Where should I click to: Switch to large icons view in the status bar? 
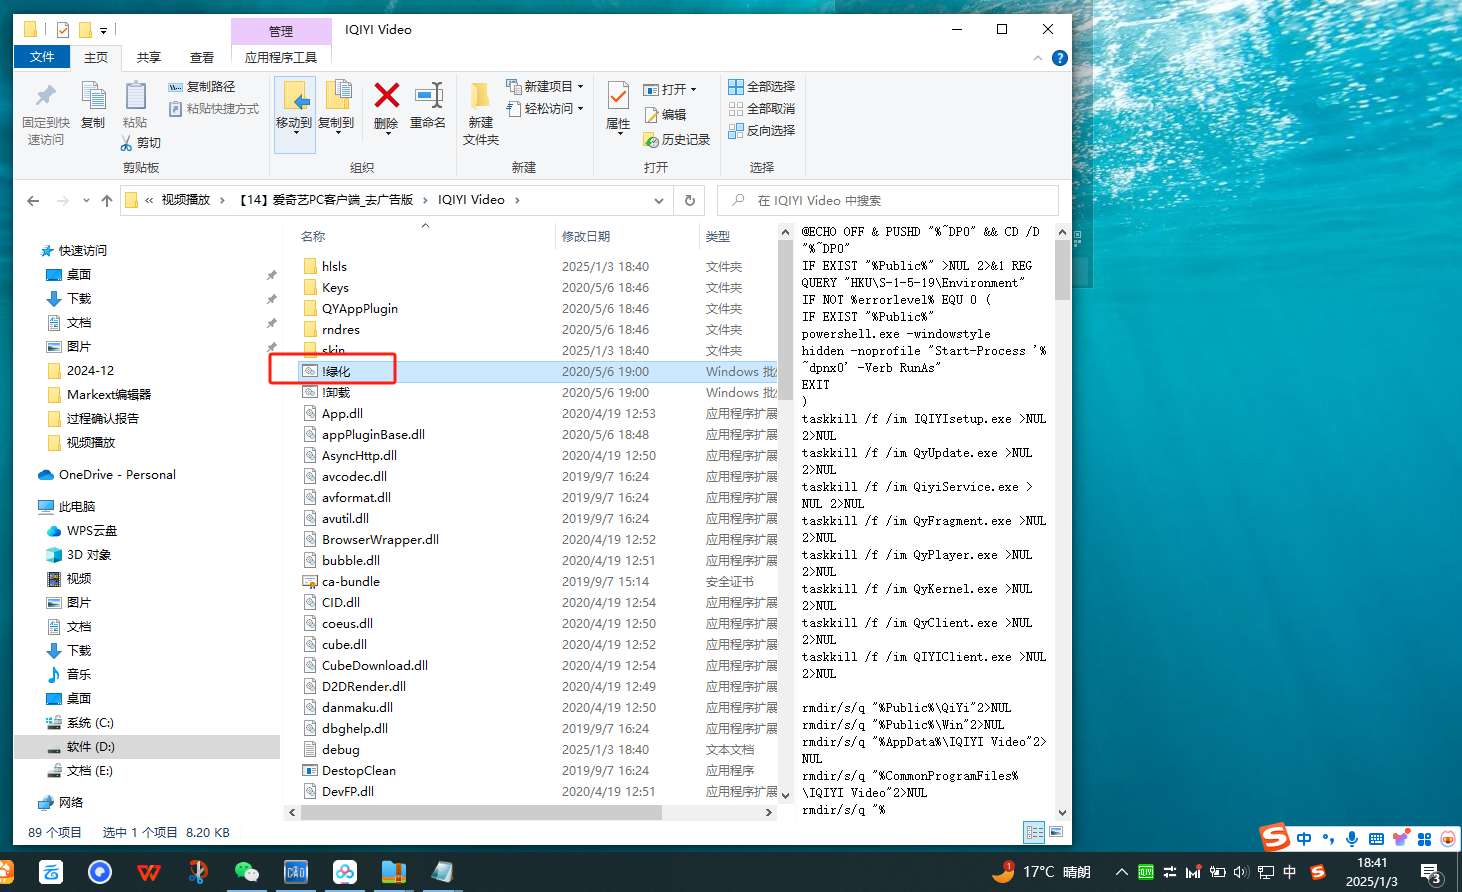coord(1056,832)
